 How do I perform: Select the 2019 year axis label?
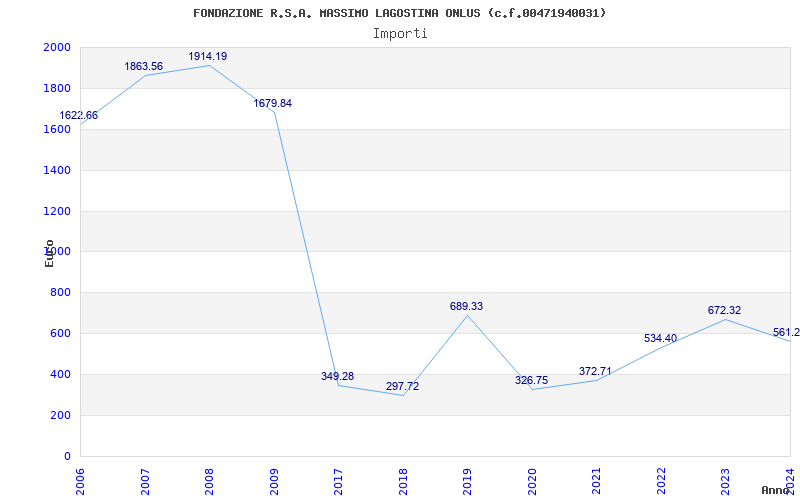(x=468, y=481)
